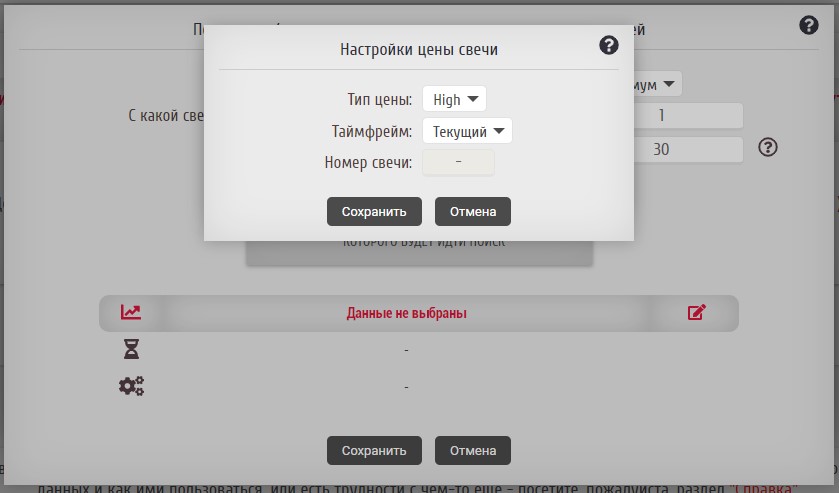
Task: Click the lower 'Сохранить' button
Action: (374, 450)
